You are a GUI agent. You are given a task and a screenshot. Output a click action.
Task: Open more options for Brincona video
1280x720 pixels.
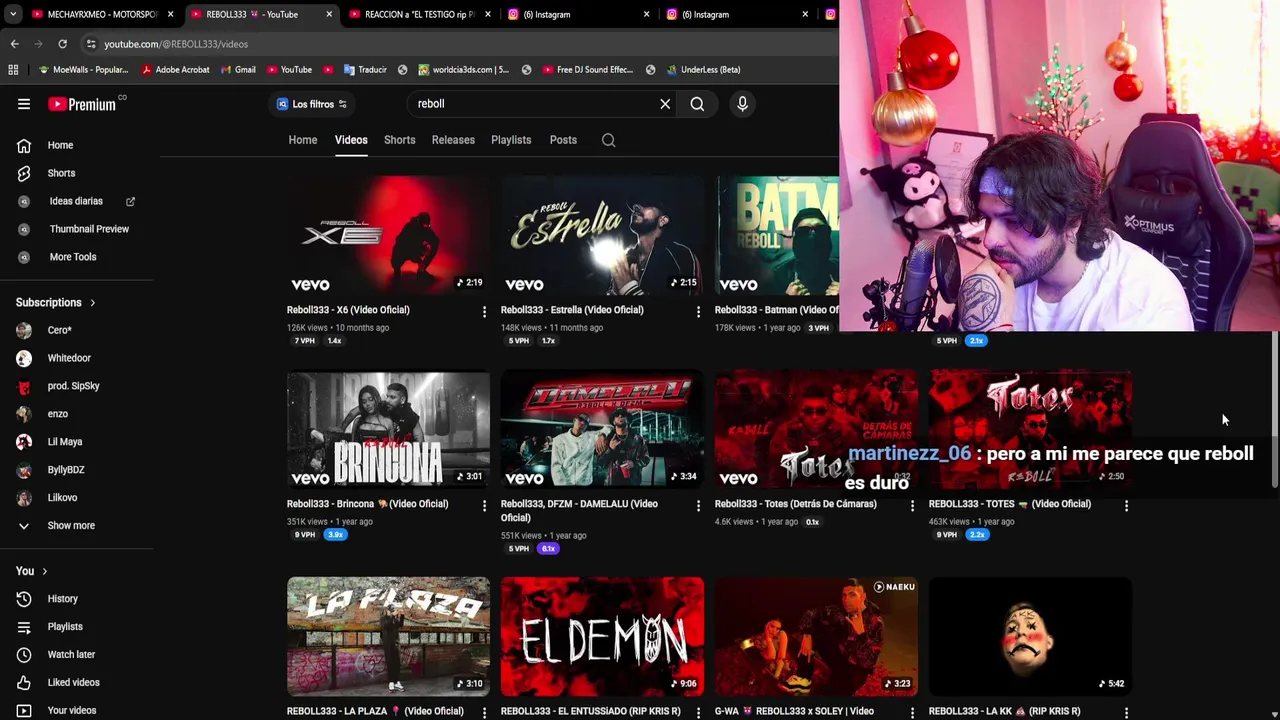tap(484, 506)
